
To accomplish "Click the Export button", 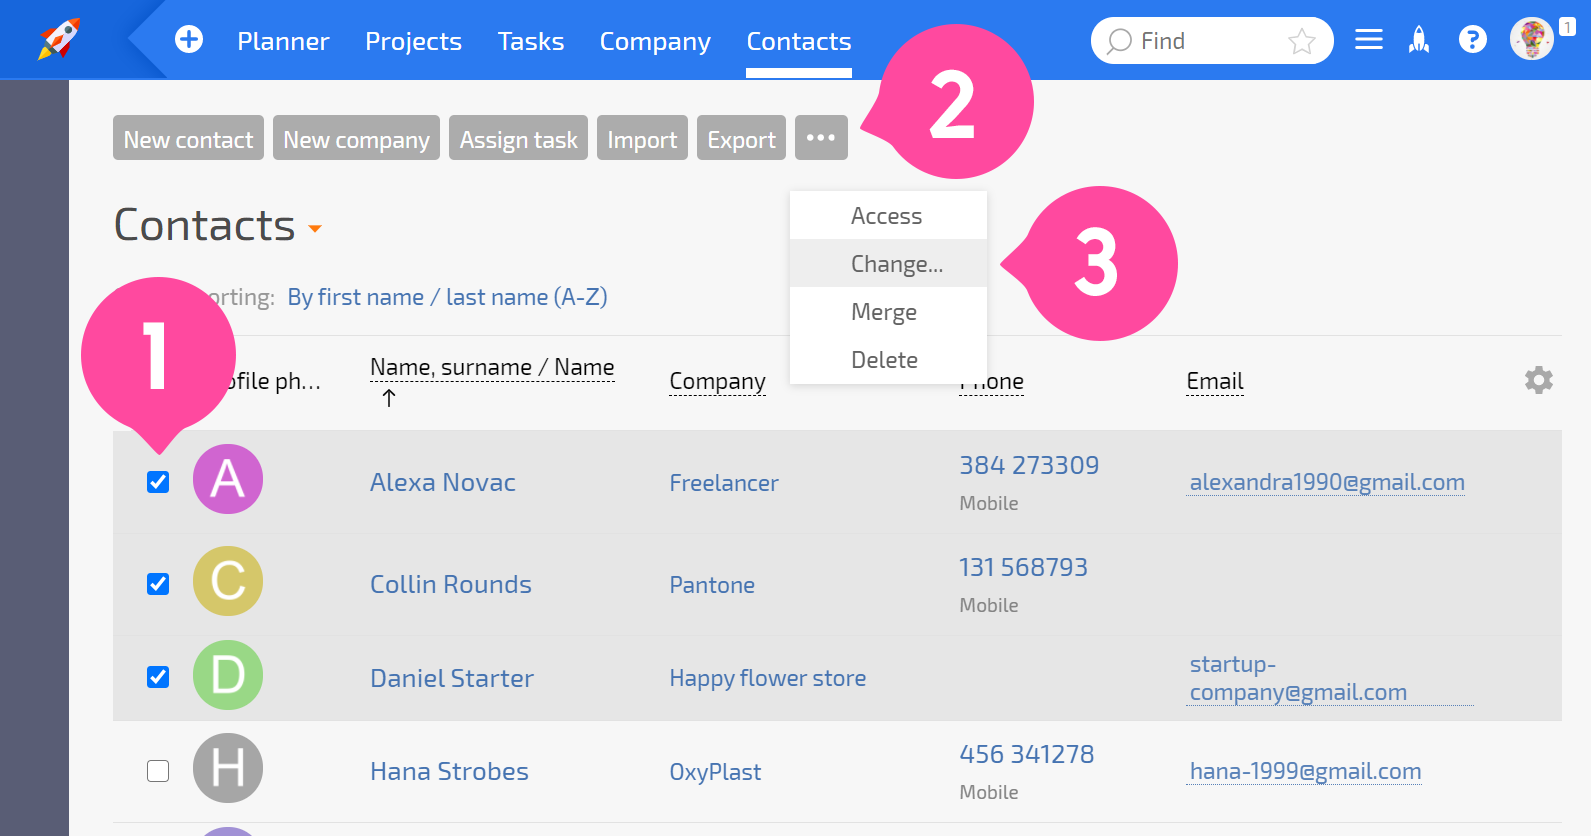I will [x=741, y=138].
